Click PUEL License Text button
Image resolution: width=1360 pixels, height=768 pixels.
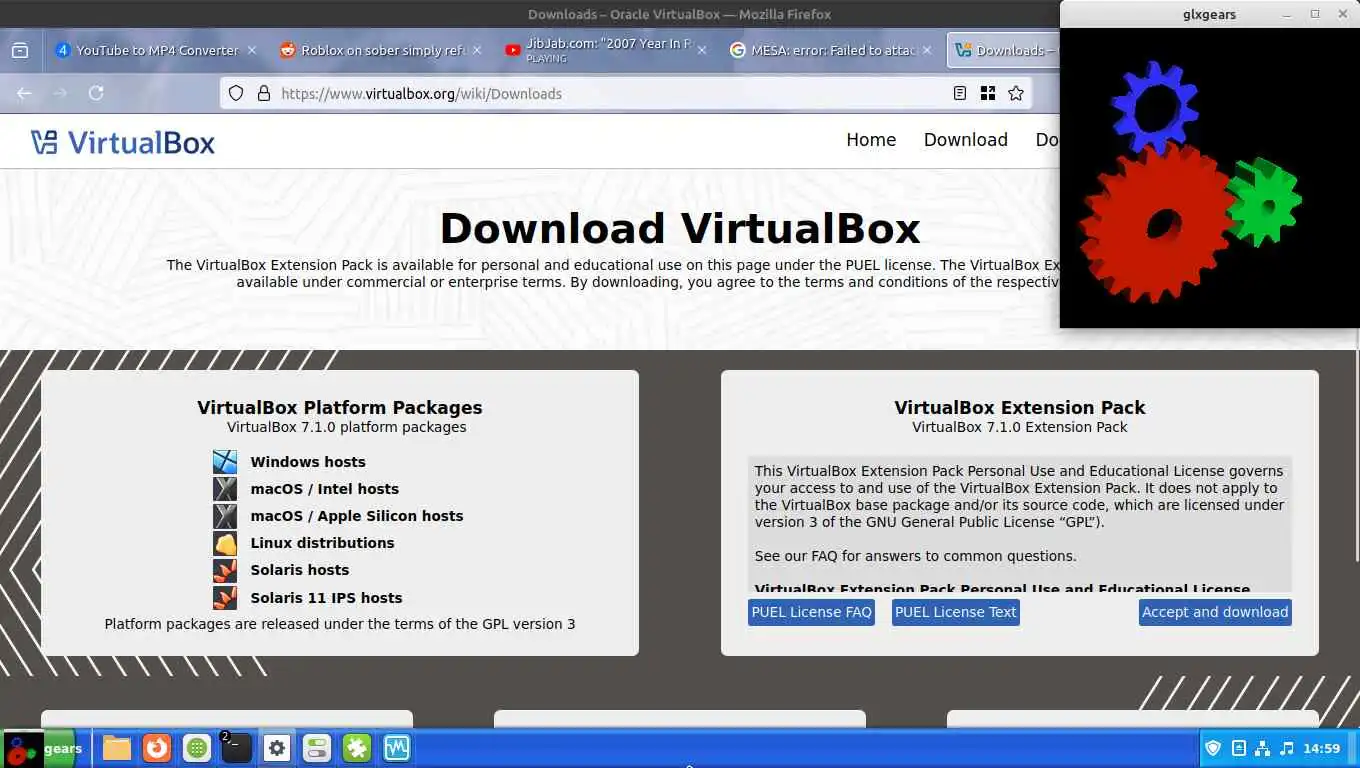(955, 612)
